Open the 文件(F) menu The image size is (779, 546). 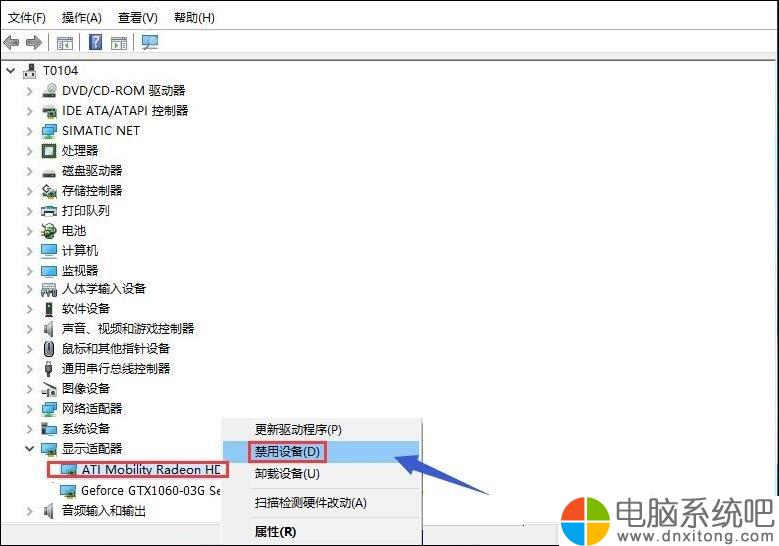pyautogui.click(x=27, y=18)
